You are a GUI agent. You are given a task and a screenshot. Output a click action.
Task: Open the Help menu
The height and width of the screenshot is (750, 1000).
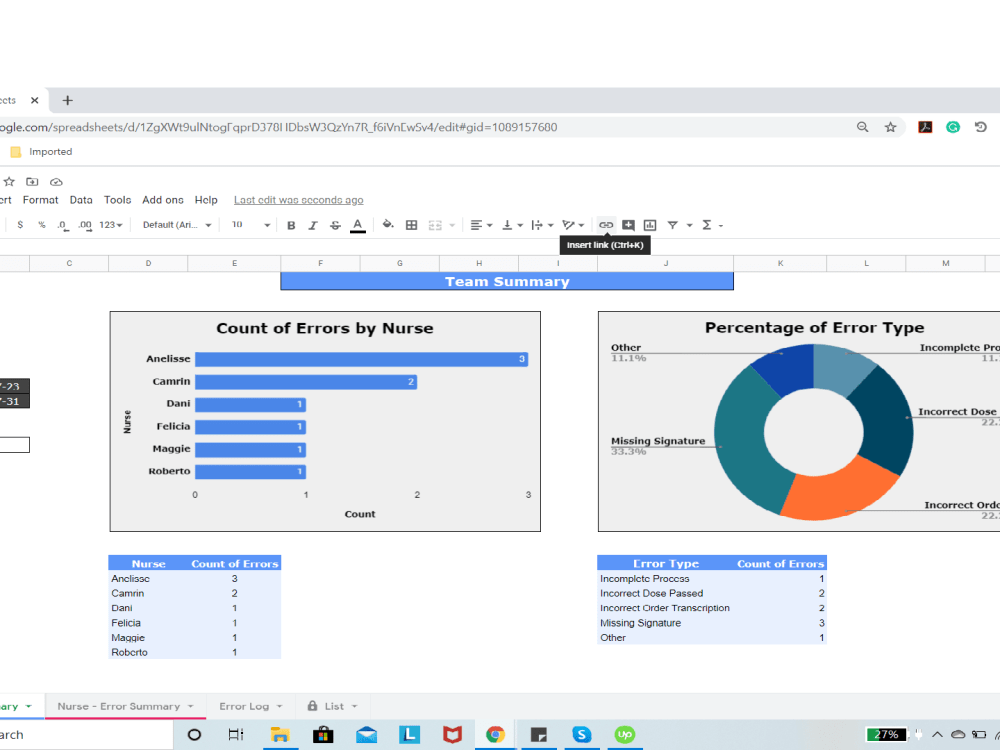pos(206,200)
